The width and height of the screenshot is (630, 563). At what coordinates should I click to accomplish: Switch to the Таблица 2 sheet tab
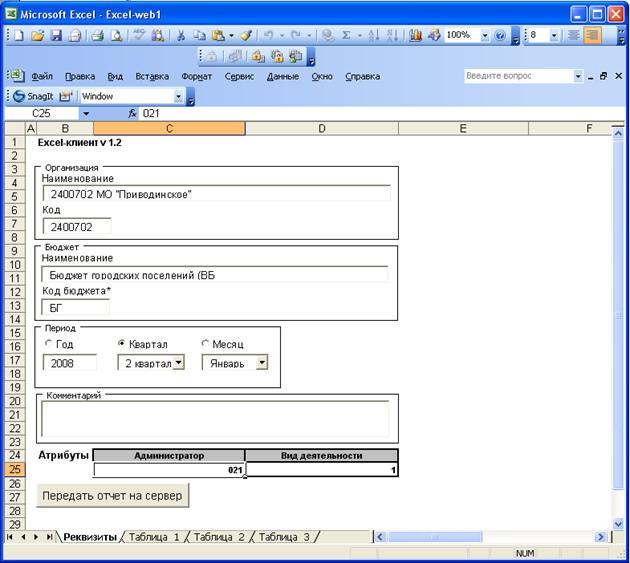click(x=220, y=537)
